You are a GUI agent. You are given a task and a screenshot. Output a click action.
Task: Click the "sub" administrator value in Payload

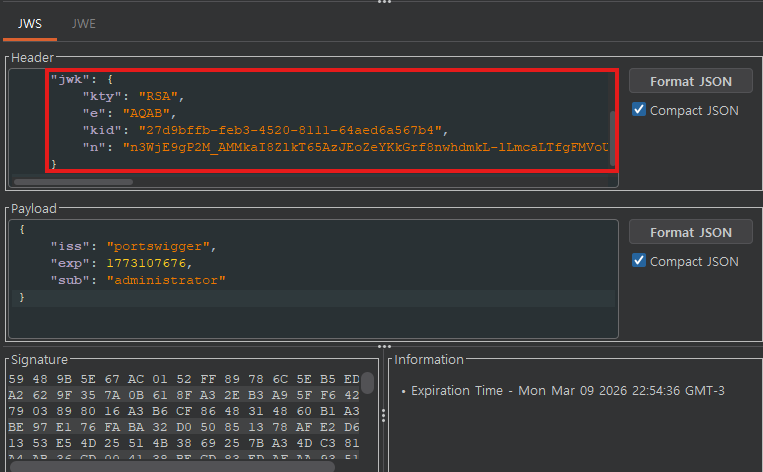point(166,280)
